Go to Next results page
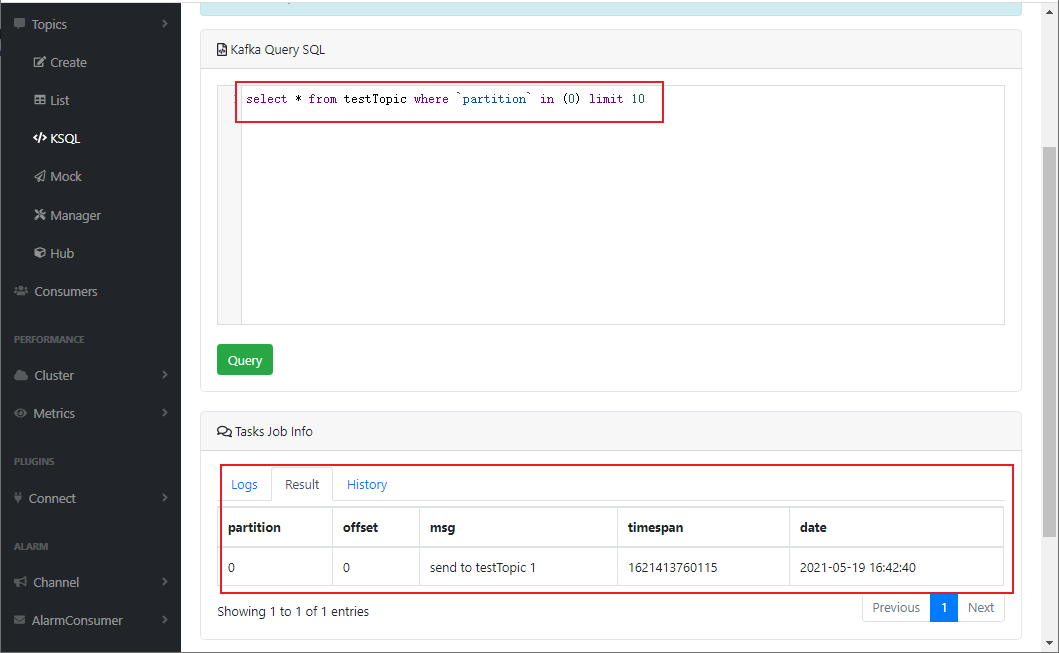 (x=981, y=608)
